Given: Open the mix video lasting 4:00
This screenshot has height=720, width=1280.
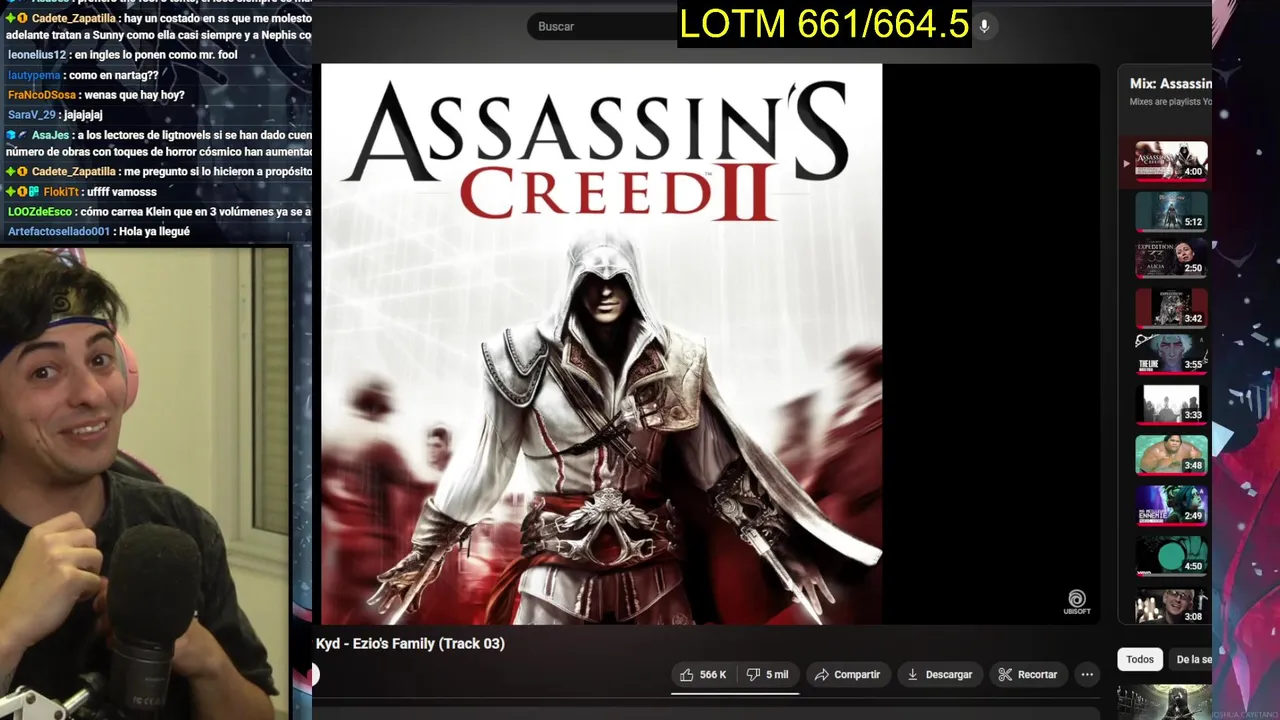Looking at the screenshot, I should 1171,160.
